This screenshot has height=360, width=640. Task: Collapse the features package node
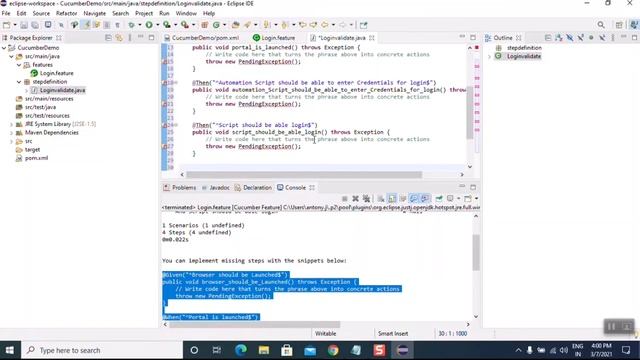point(19,65)
